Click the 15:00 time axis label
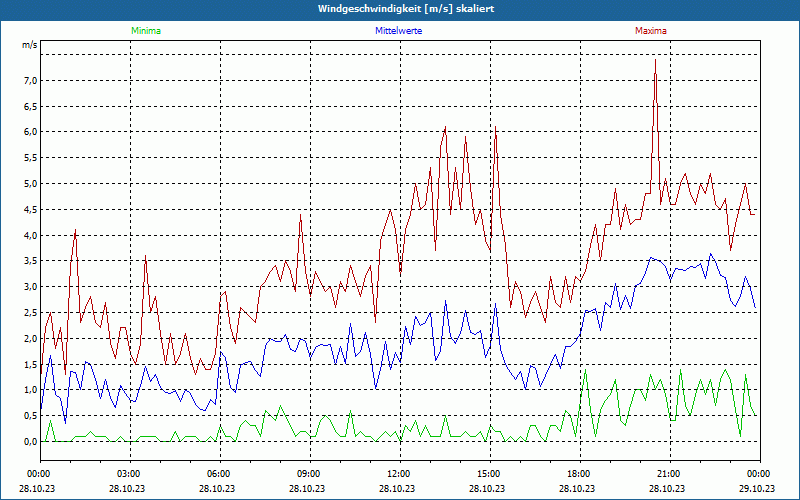This screenshot has width=800, height=500. pyautogui.click(x=490, y=474)
